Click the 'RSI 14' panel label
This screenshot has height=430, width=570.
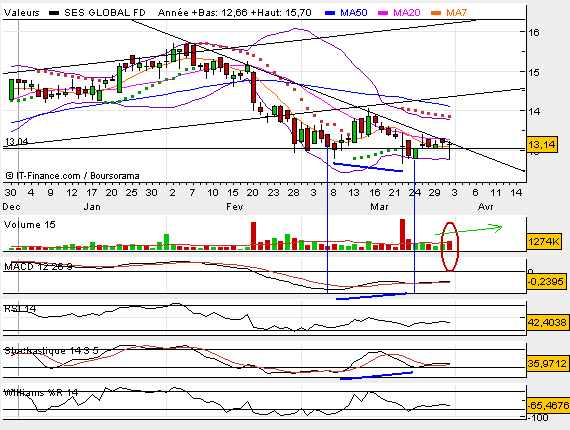(20, 309)
